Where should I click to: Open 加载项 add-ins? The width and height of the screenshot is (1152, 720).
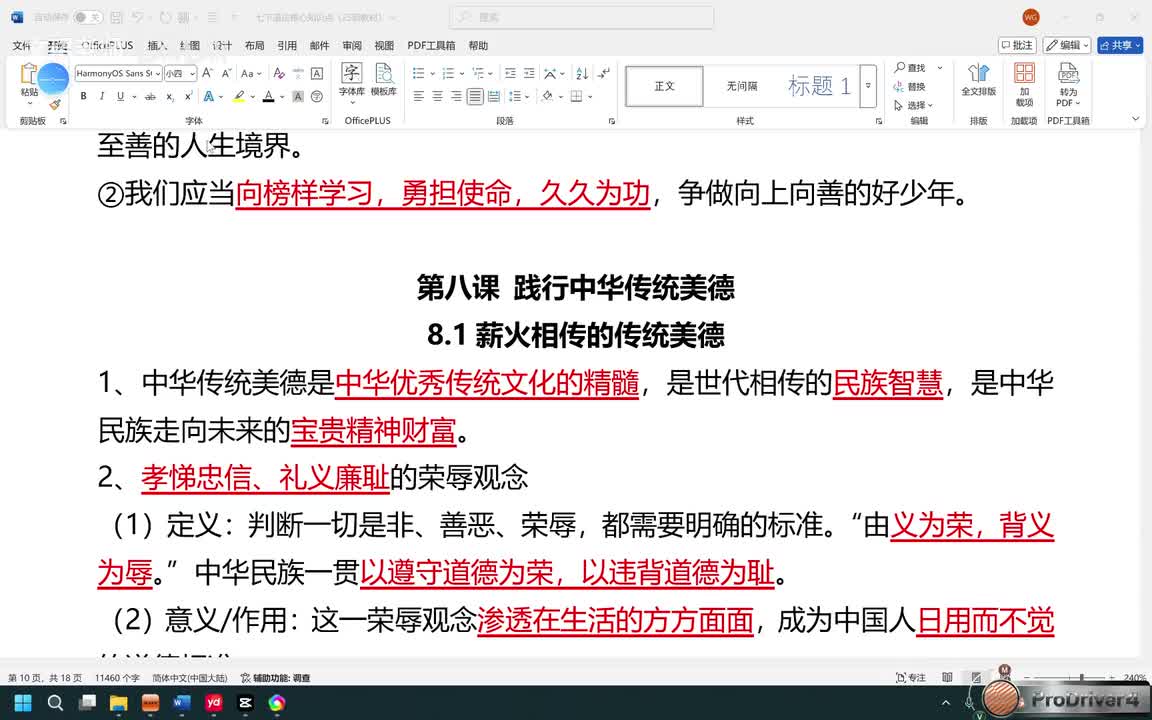point(1024,84)
